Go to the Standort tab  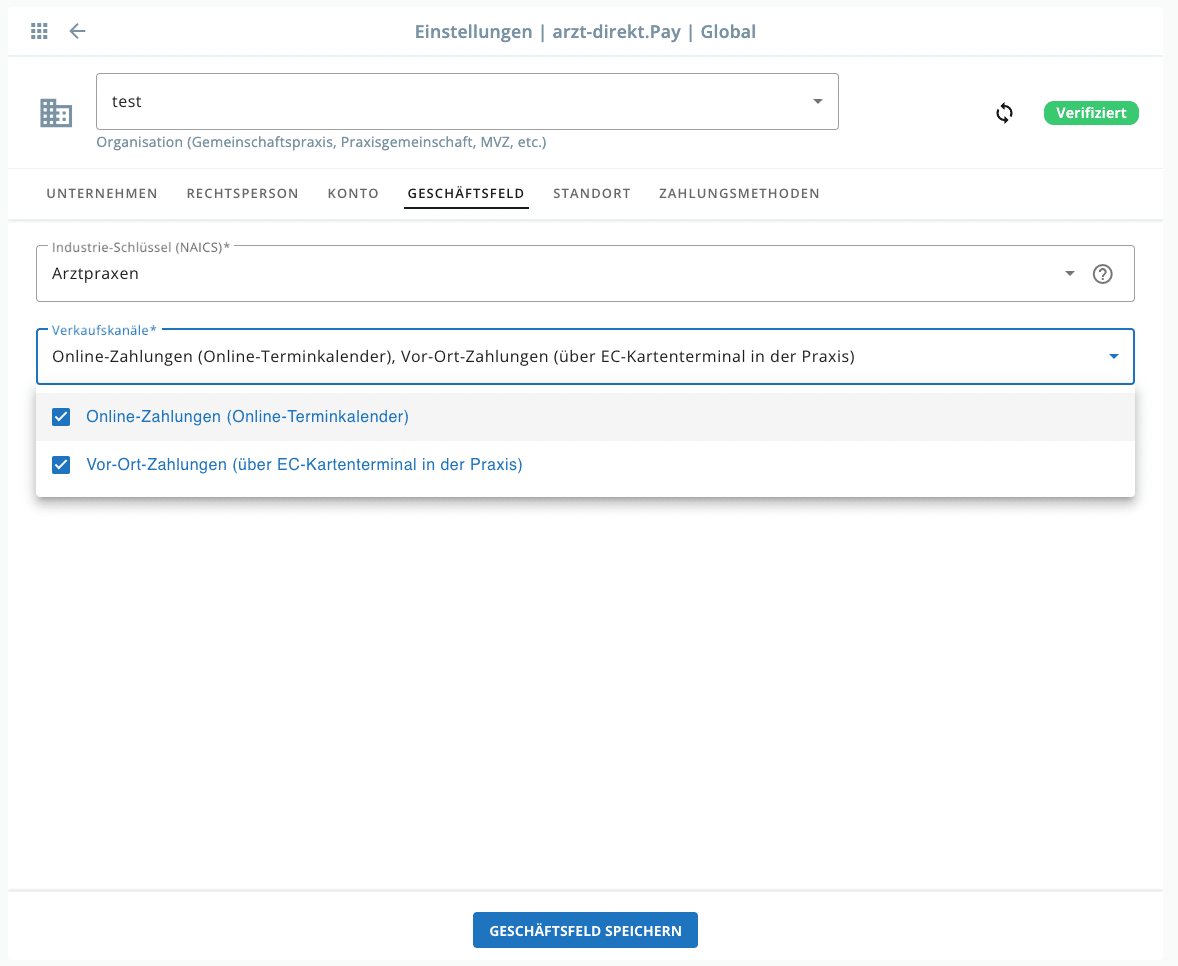(592, 194)
